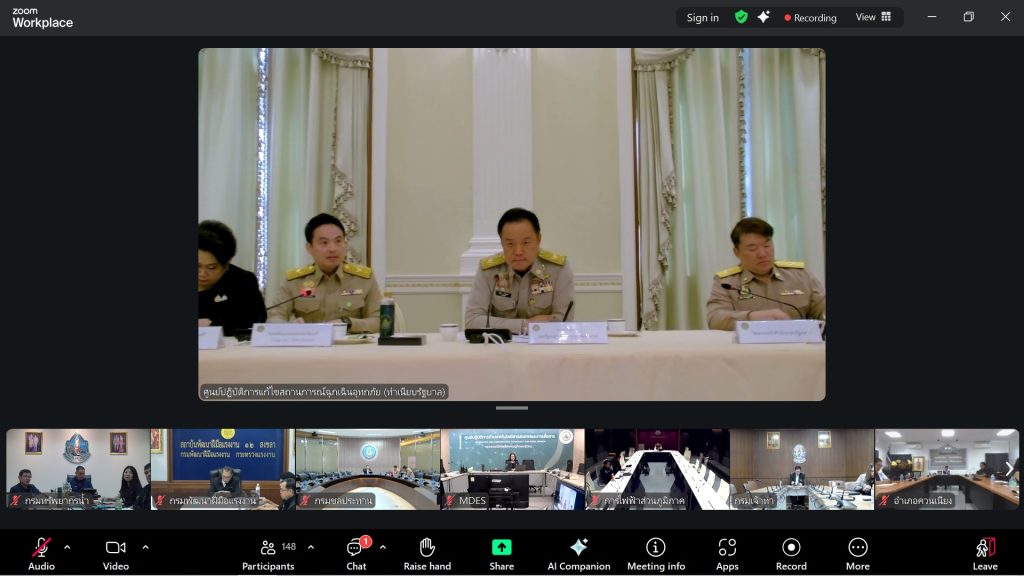Expand audio options arrow next to Audio
This screenshot has height=576, width=1024.
(x=67, y=547)
